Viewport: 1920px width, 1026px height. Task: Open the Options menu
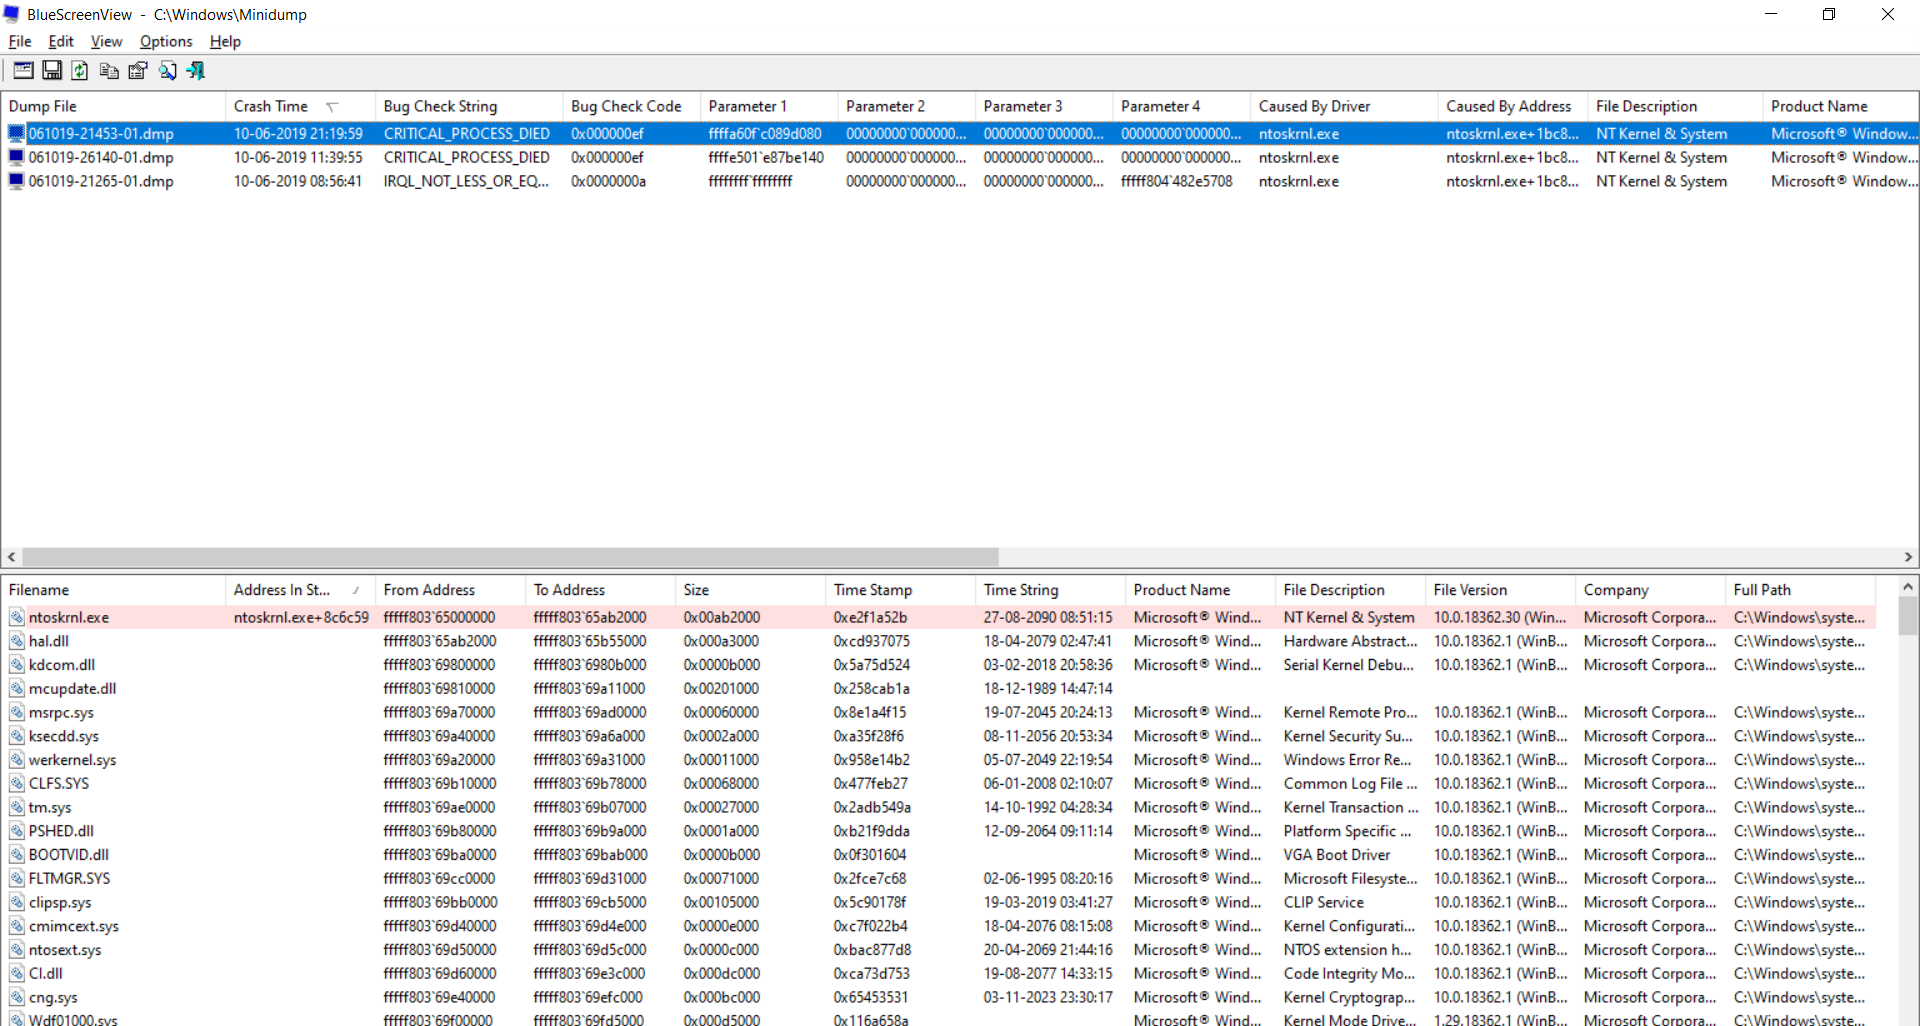tap(166, 41)
